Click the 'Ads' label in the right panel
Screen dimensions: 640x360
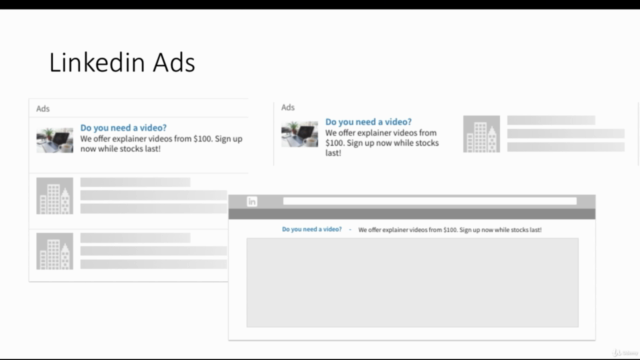pyautogui.click(x=288, y=107)
